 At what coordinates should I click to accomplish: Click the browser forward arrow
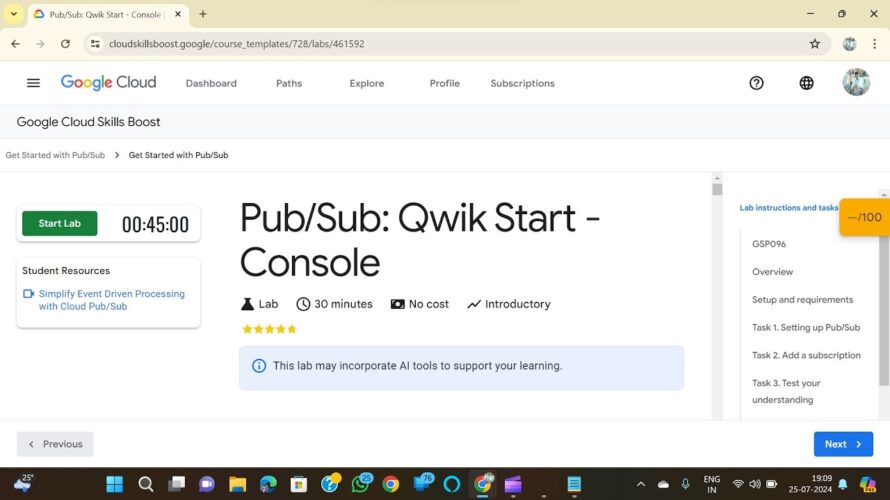pos(40,44)
